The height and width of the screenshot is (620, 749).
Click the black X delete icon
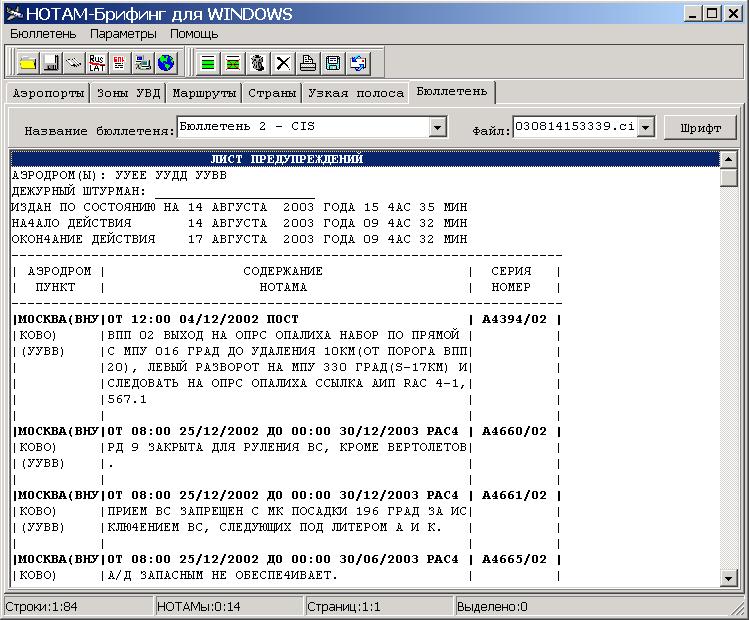point(284,63)
